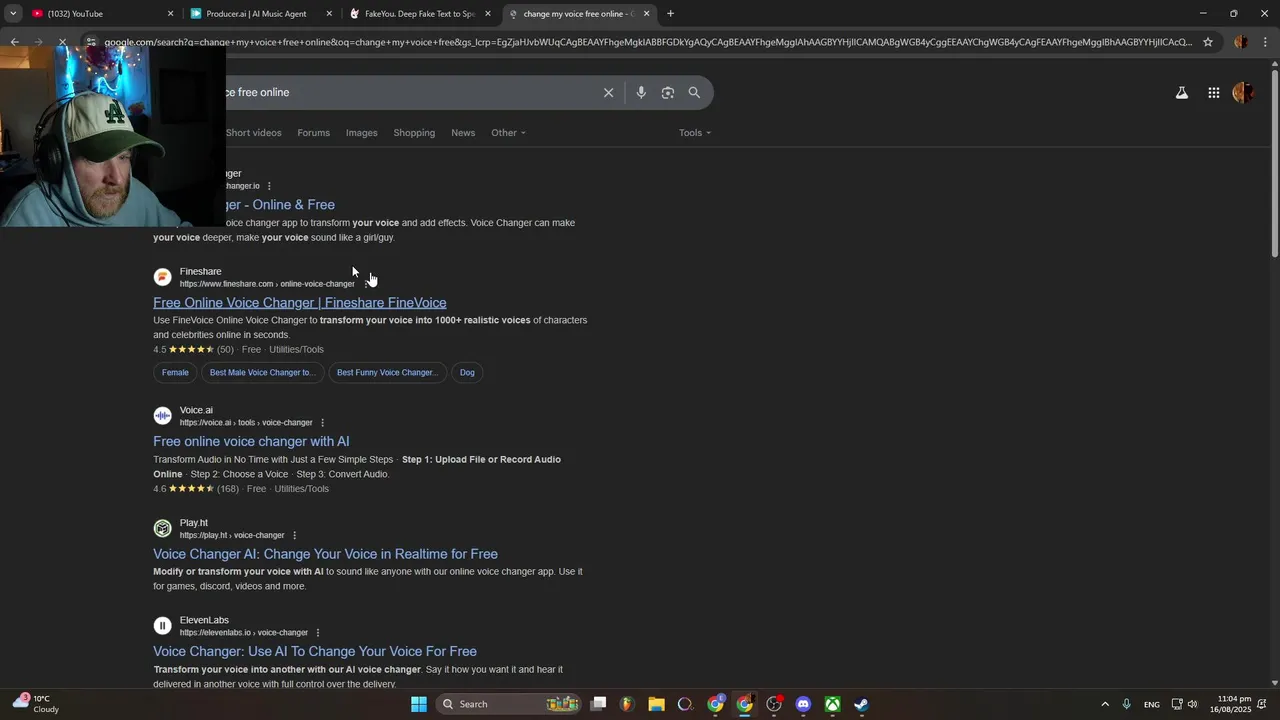Select the Forums filter
This screenshot has width=1280, height=720.
(x=313, y=133)
